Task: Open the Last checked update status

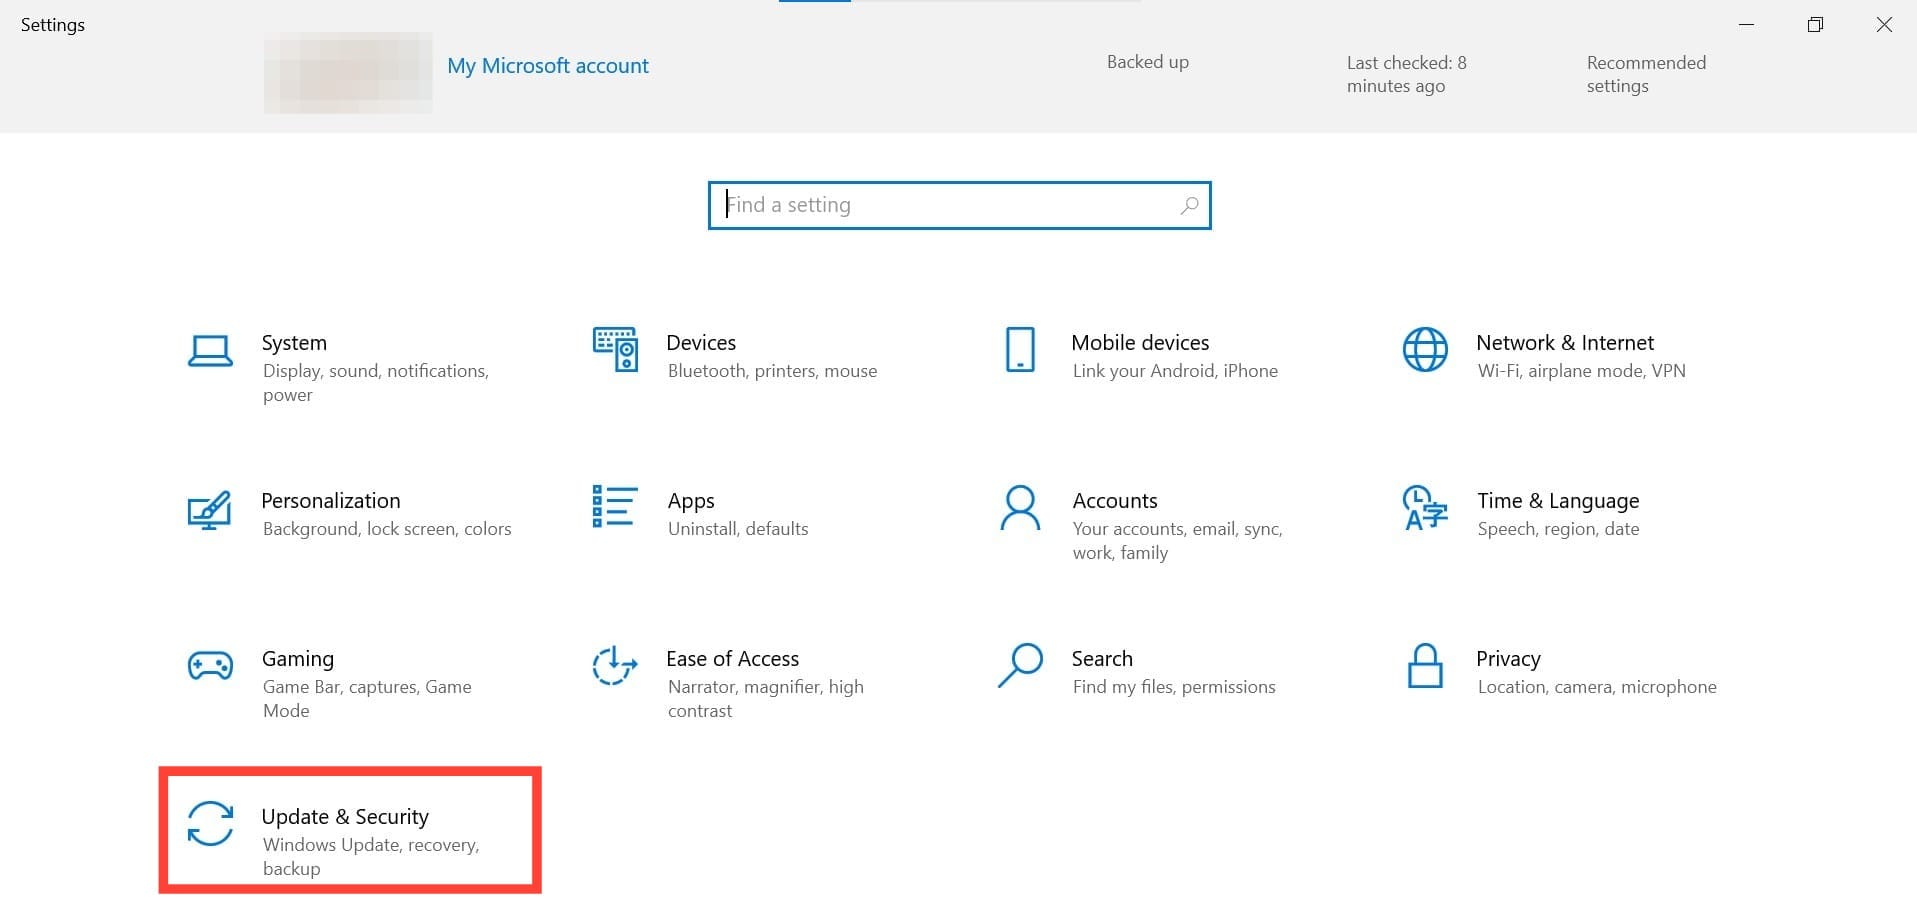Action: click(1406, 74)
